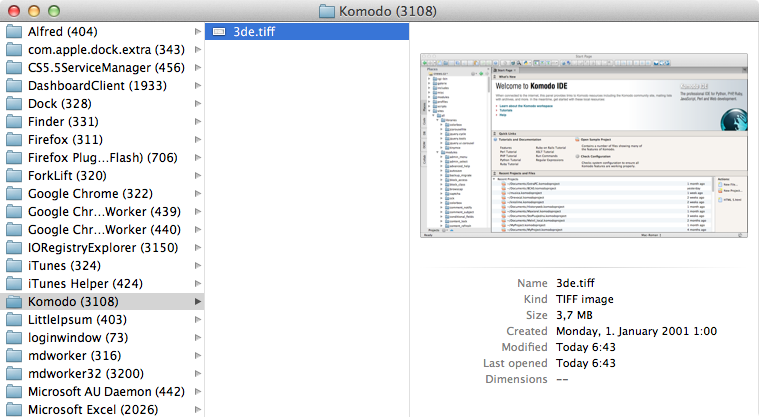
Task: Click the Firefox (311) folder icon
Action: point(14,139)
